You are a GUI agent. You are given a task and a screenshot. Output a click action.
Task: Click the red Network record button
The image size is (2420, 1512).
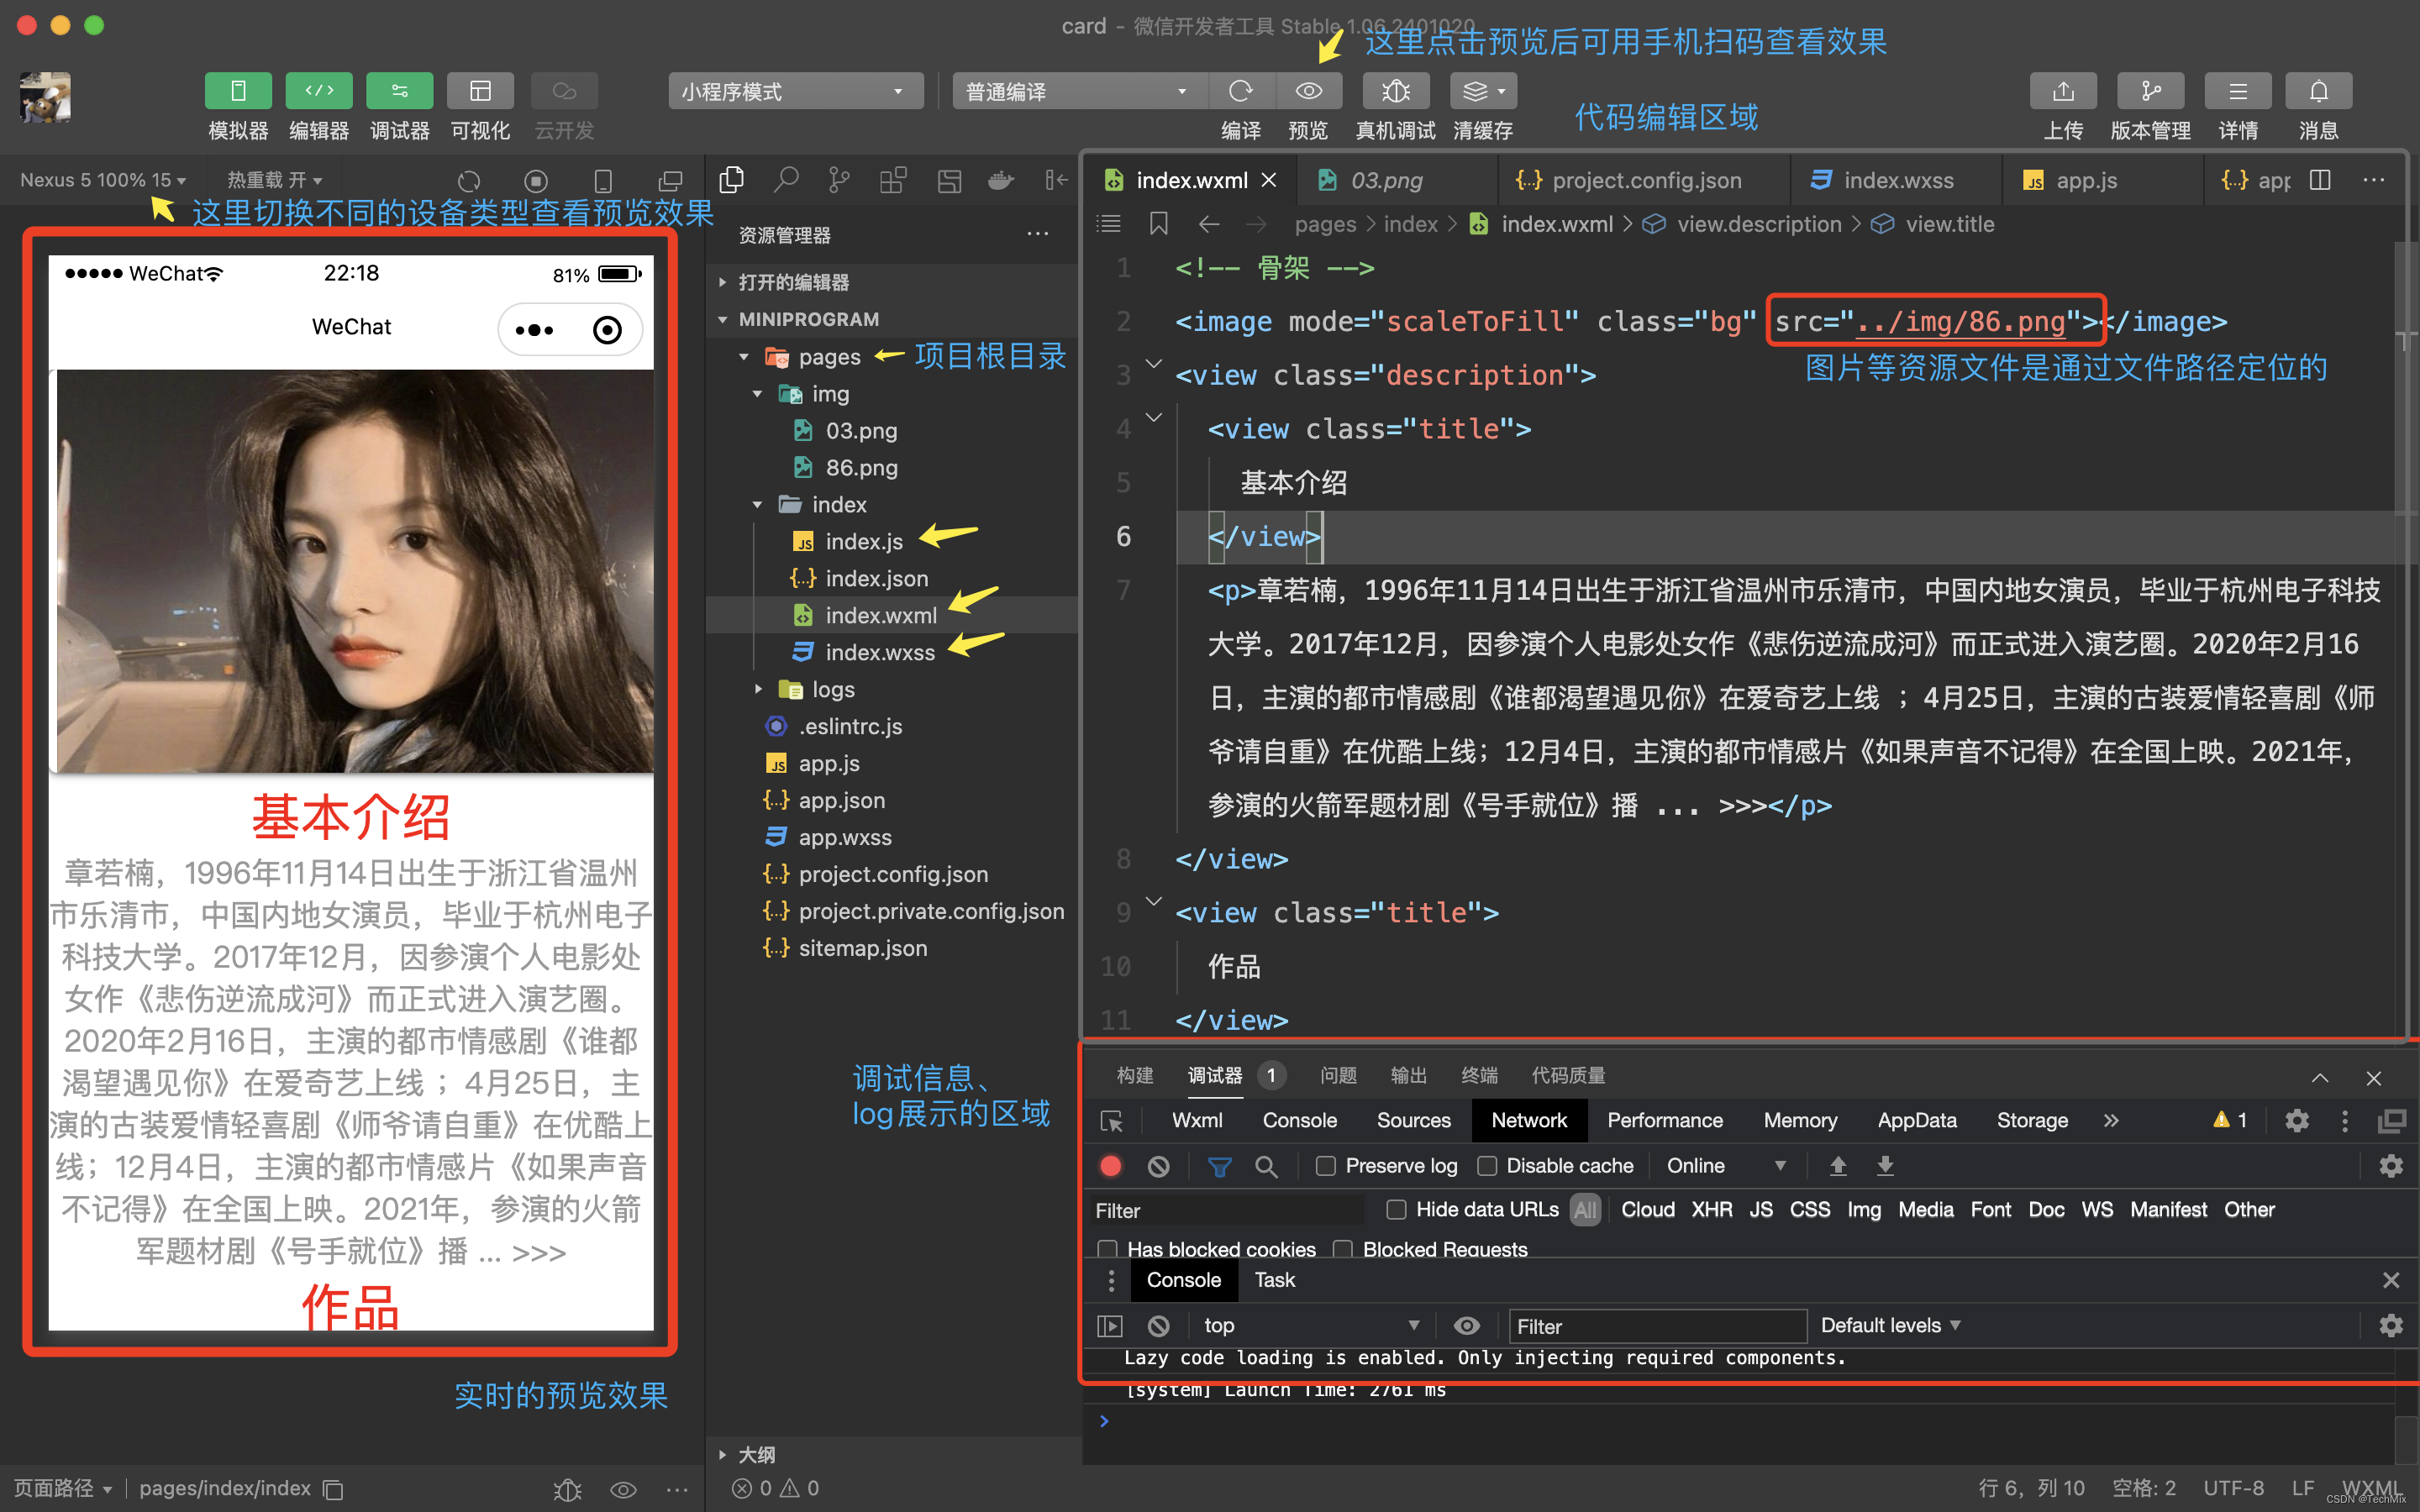[x=1110, y=1166]
